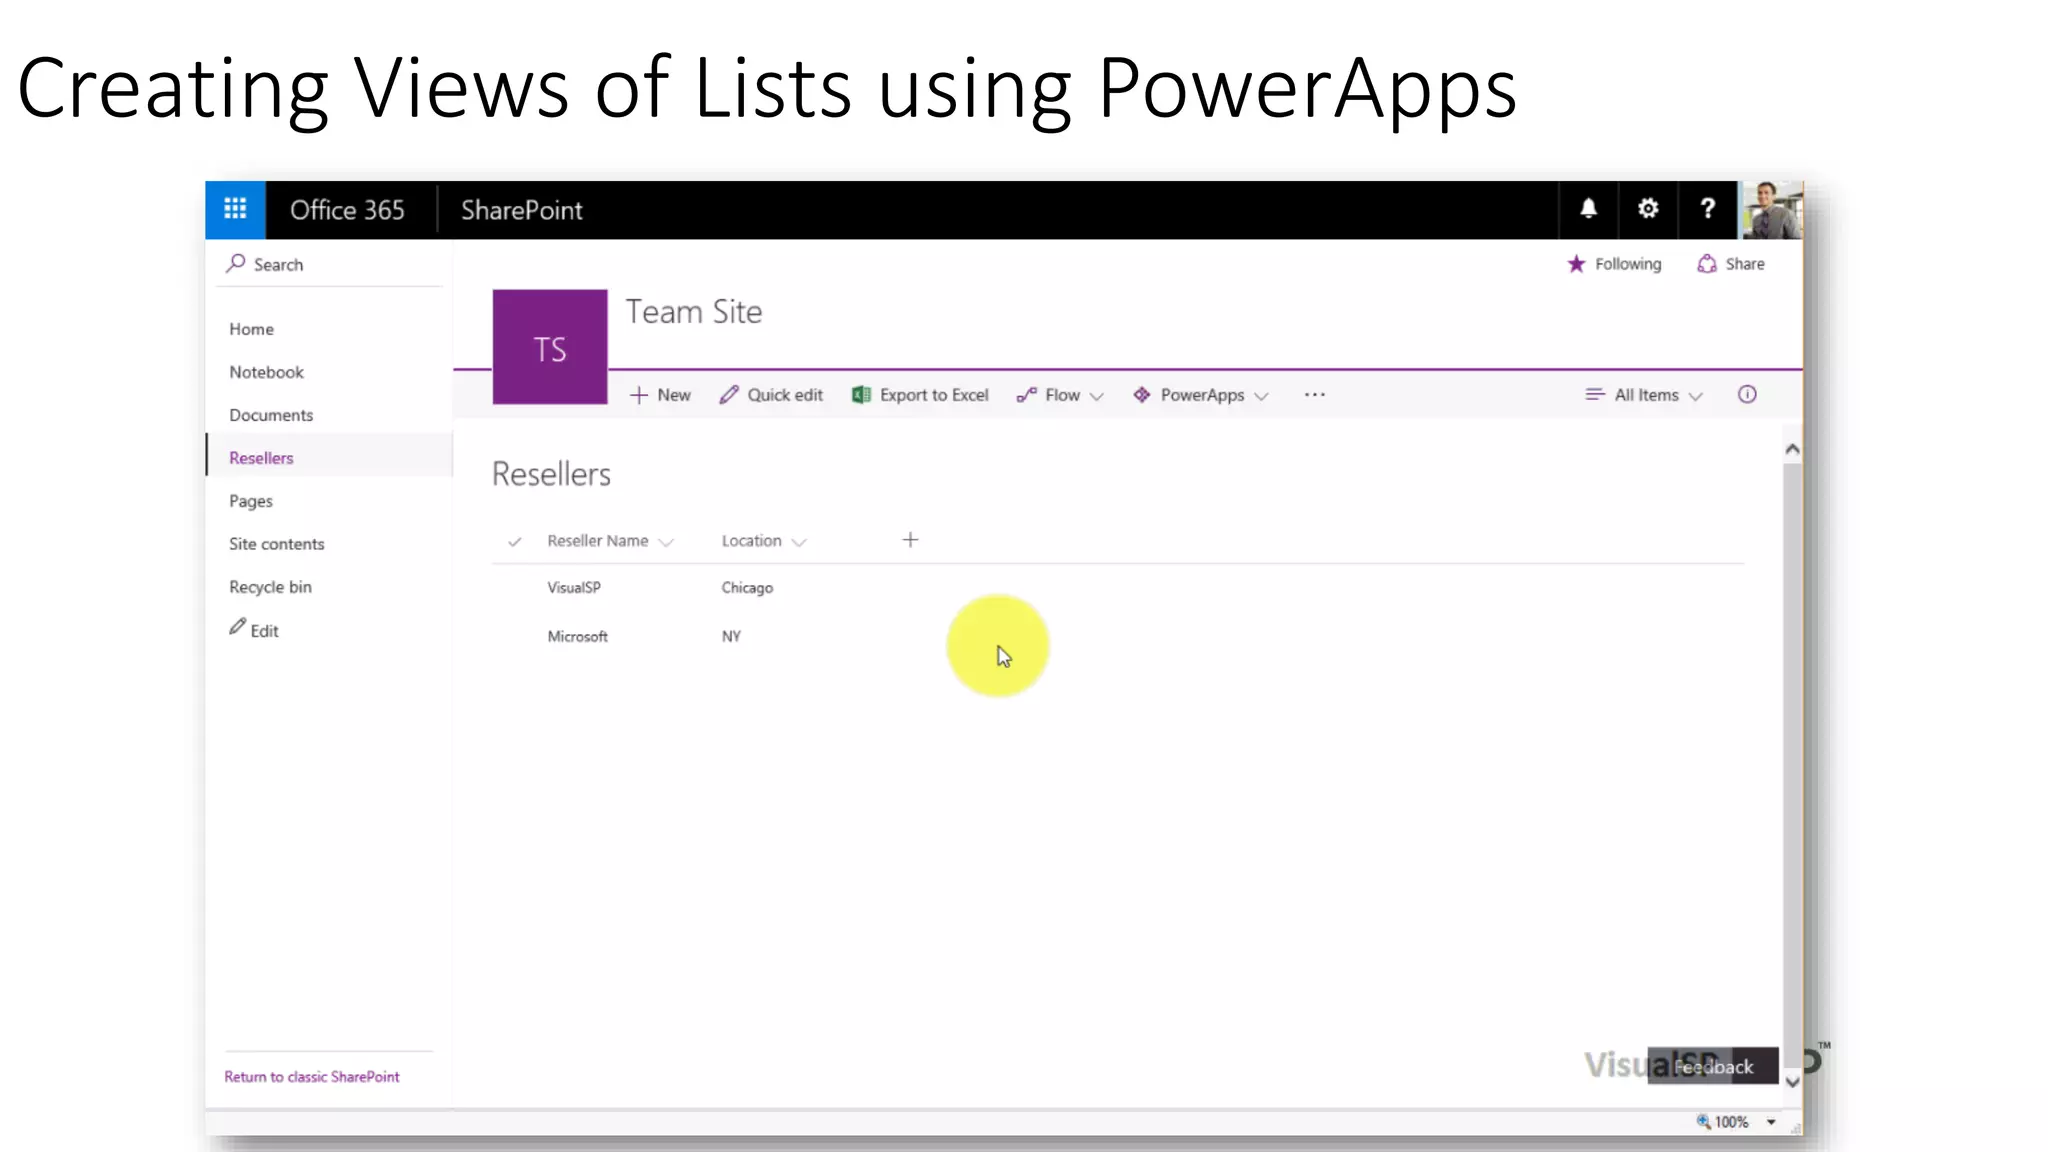Open Documents in the left navigation
The width and height of the screenshot is (2048, 1152).
[x=271, y=415]
